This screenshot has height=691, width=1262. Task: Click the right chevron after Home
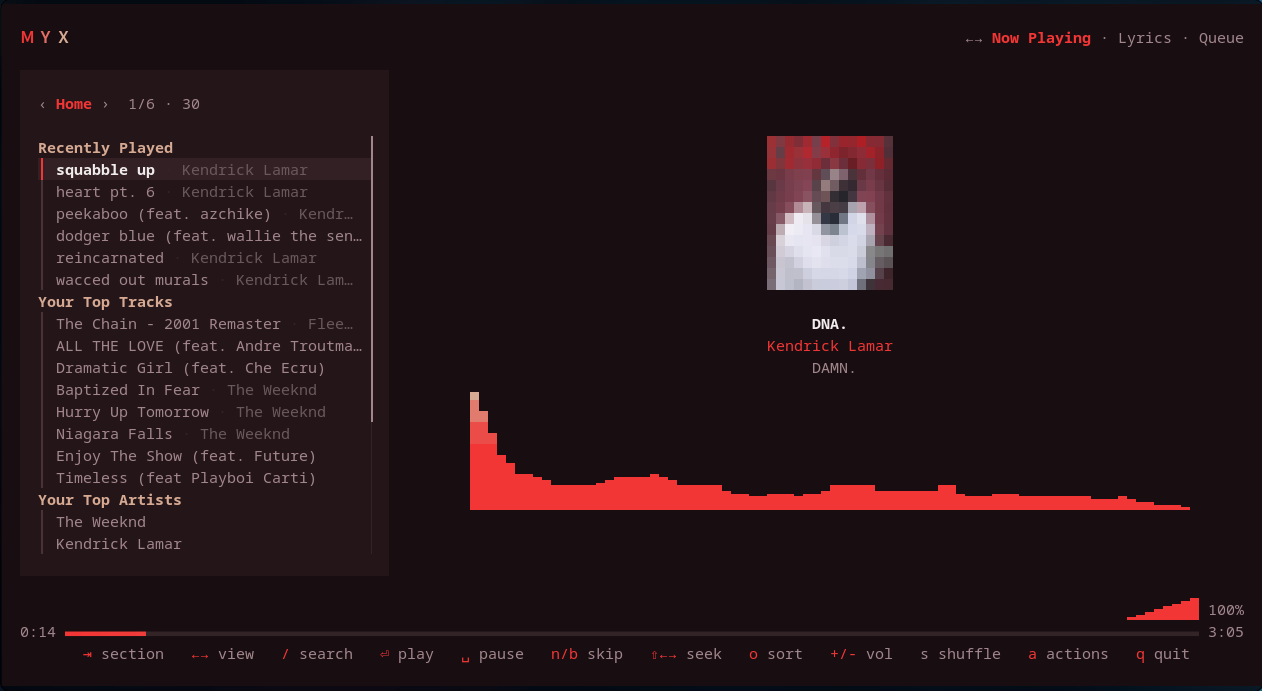pos(105,104)
